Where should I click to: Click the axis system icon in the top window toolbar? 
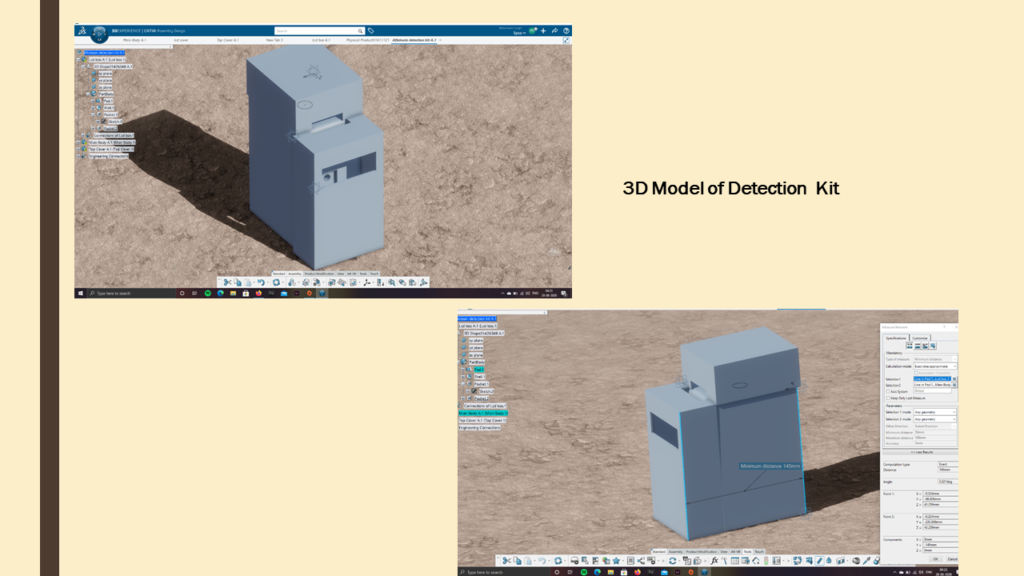(367, 283)
